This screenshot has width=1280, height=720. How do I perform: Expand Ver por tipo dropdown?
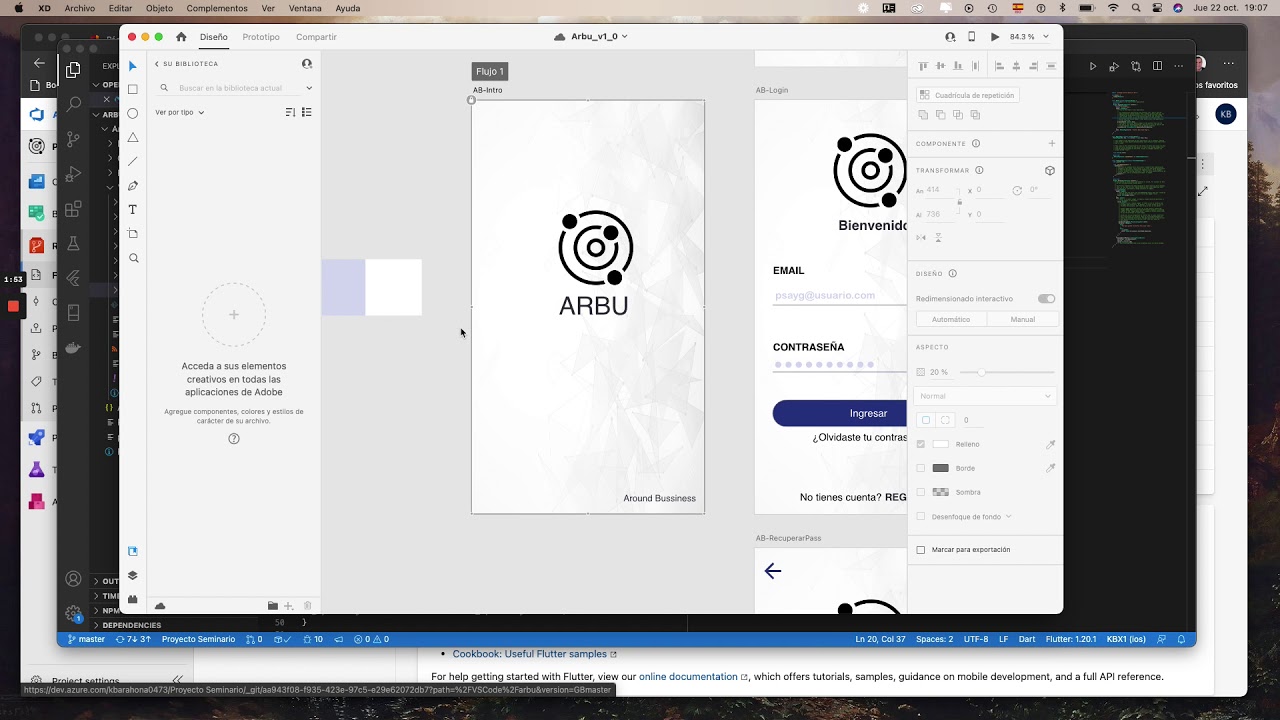click(x=180, y=112)
